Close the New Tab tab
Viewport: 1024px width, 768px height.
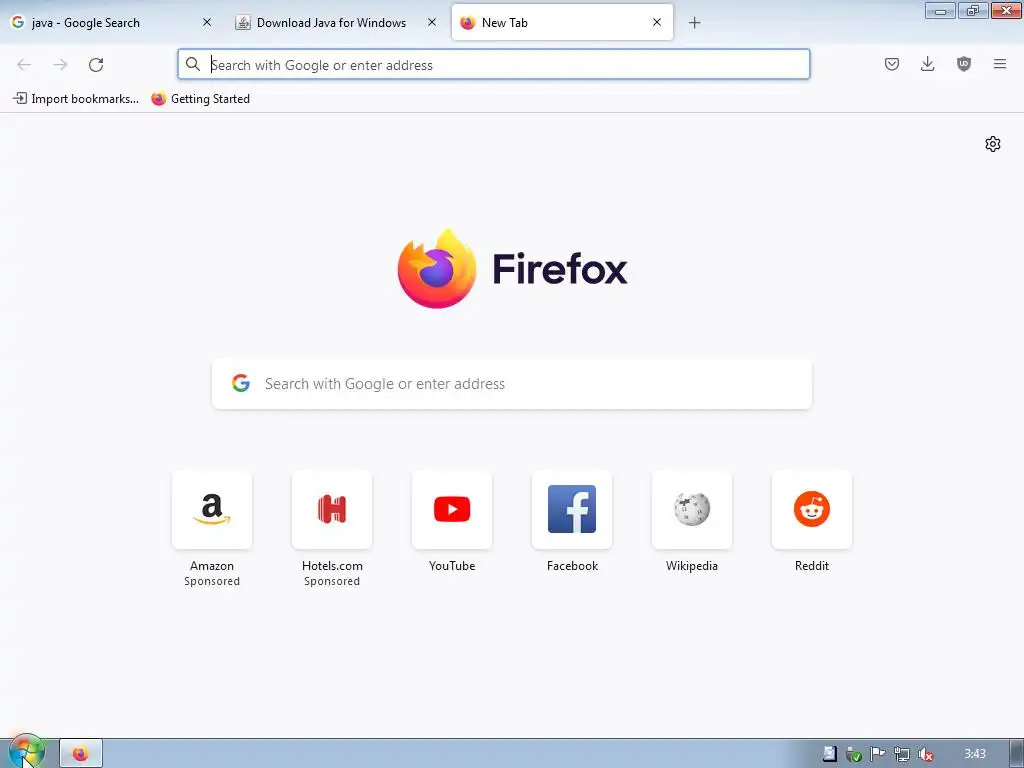[x=657, y=22]
